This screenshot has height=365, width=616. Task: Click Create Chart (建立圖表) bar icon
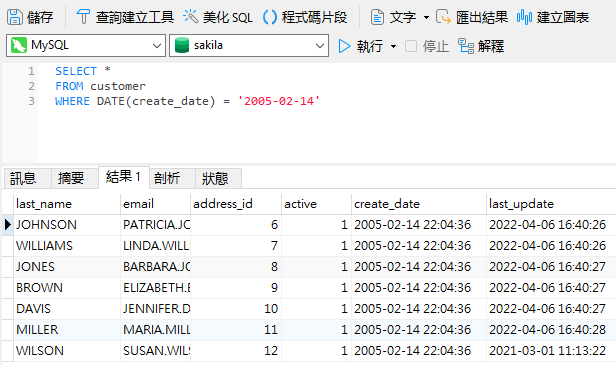click(x=524, y=17)
